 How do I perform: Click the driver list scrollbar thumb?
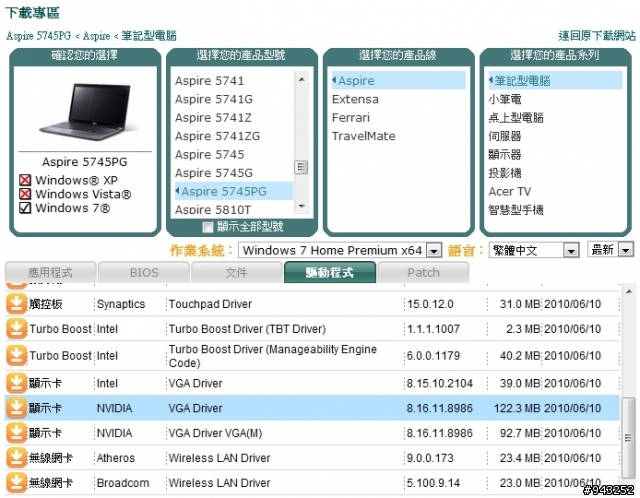pos(628,438)
